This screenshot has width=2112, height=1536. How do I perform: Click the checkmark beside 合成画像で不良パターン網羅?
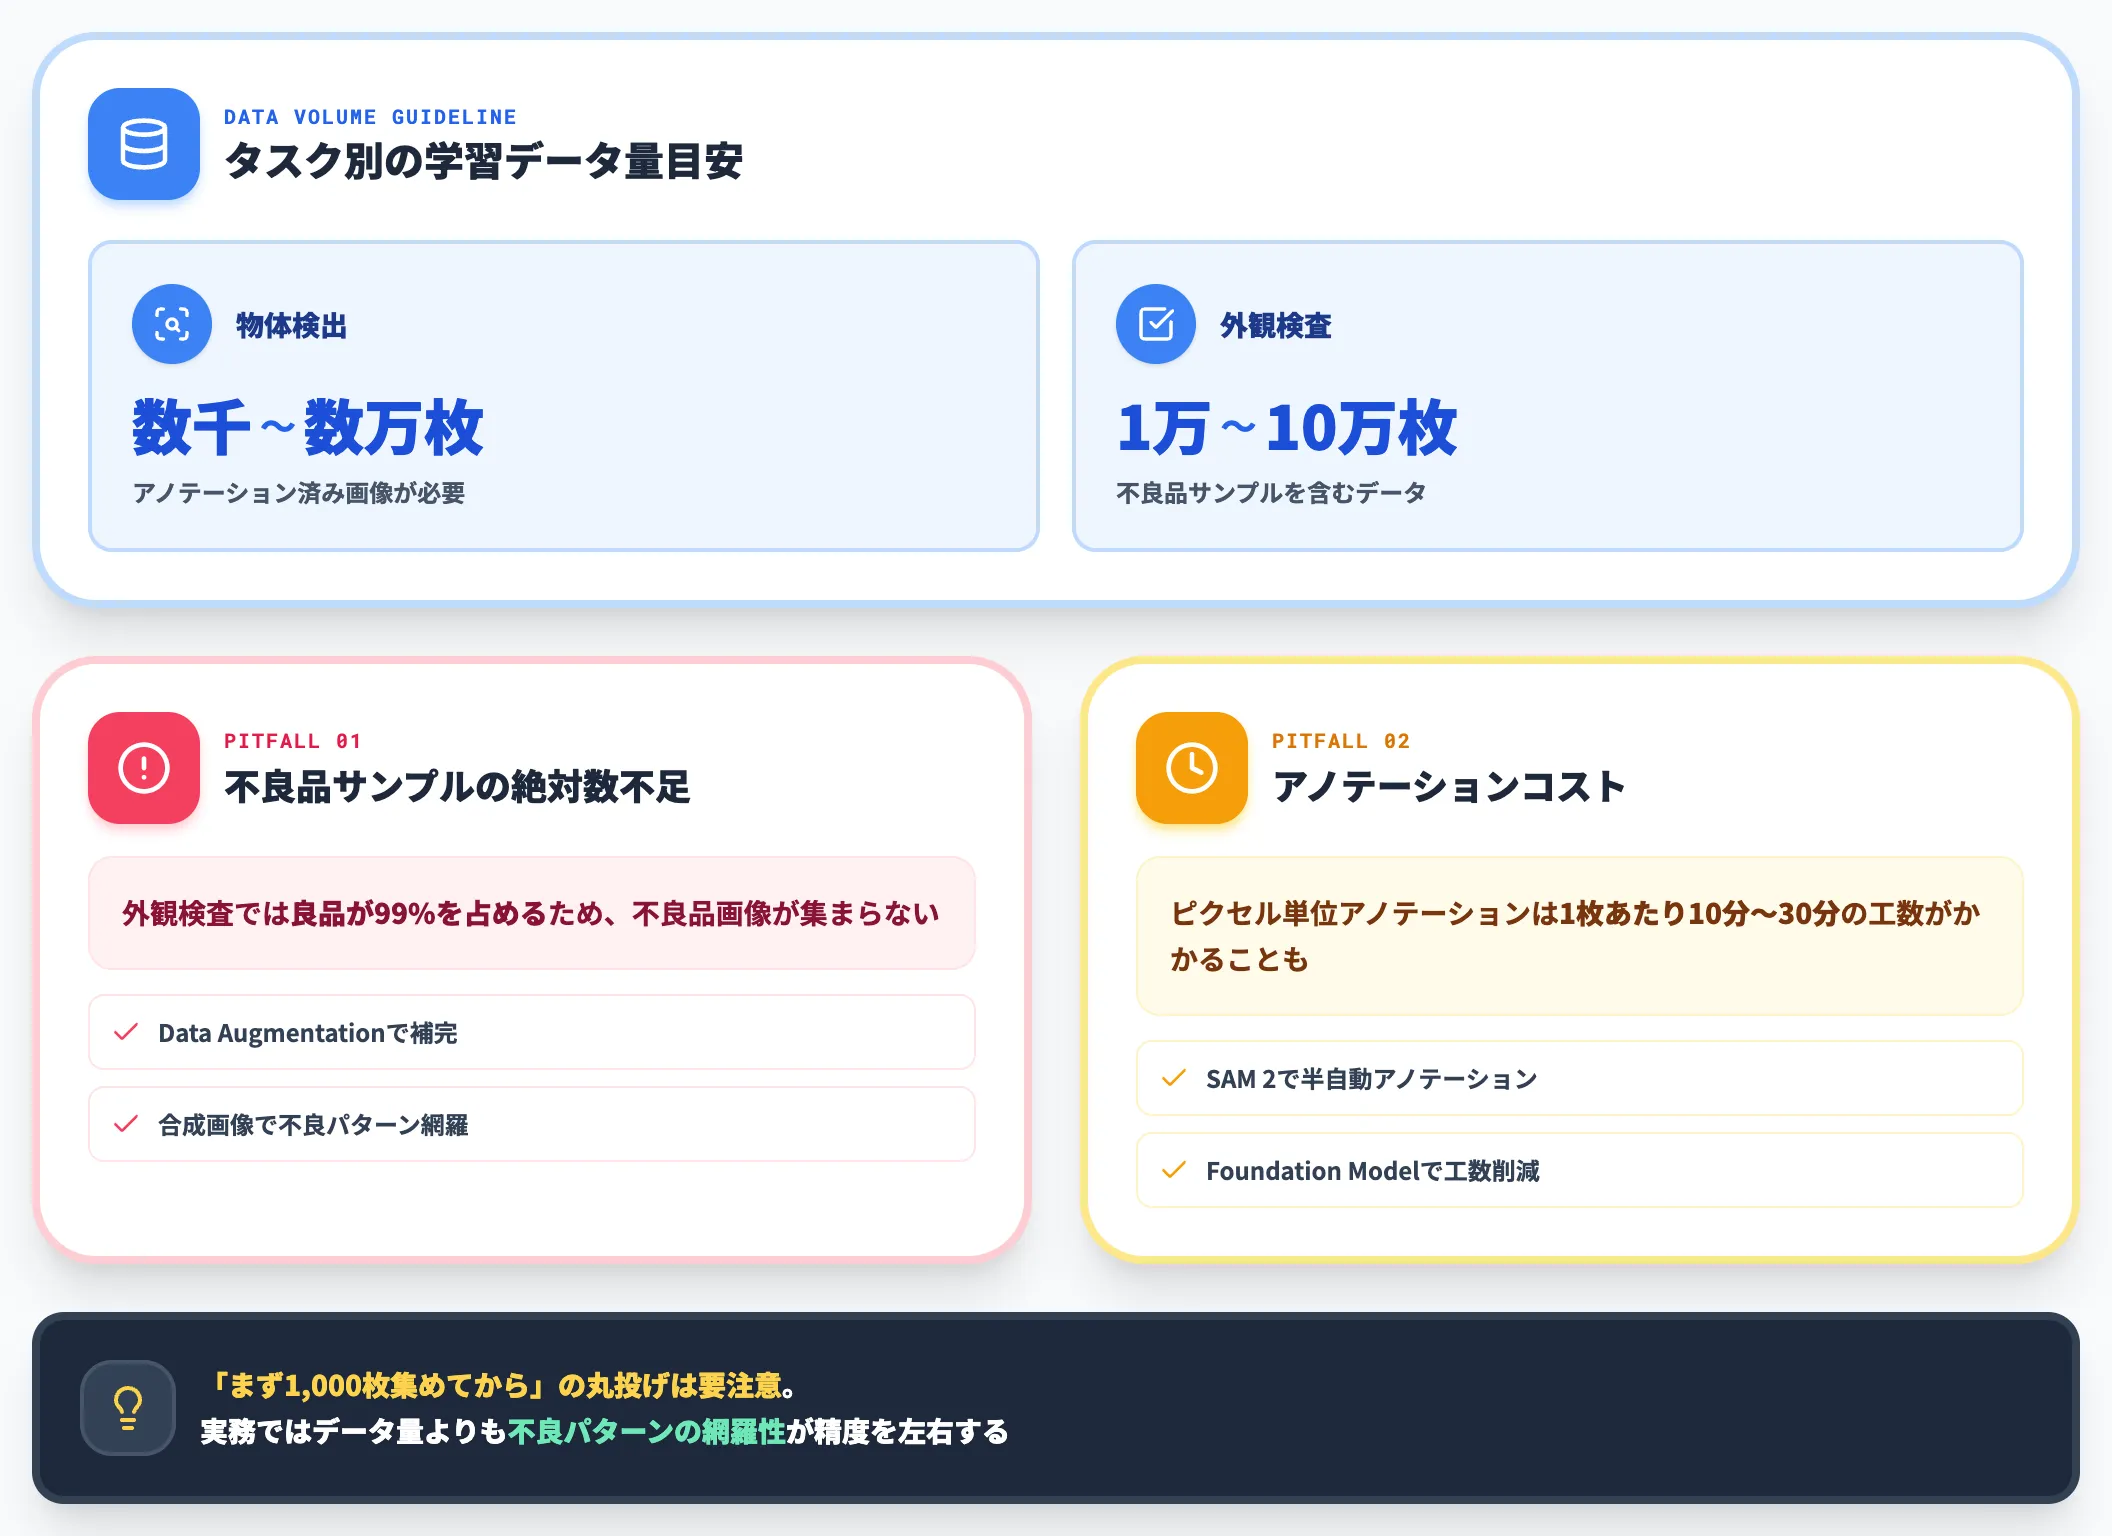[126, 1124]
